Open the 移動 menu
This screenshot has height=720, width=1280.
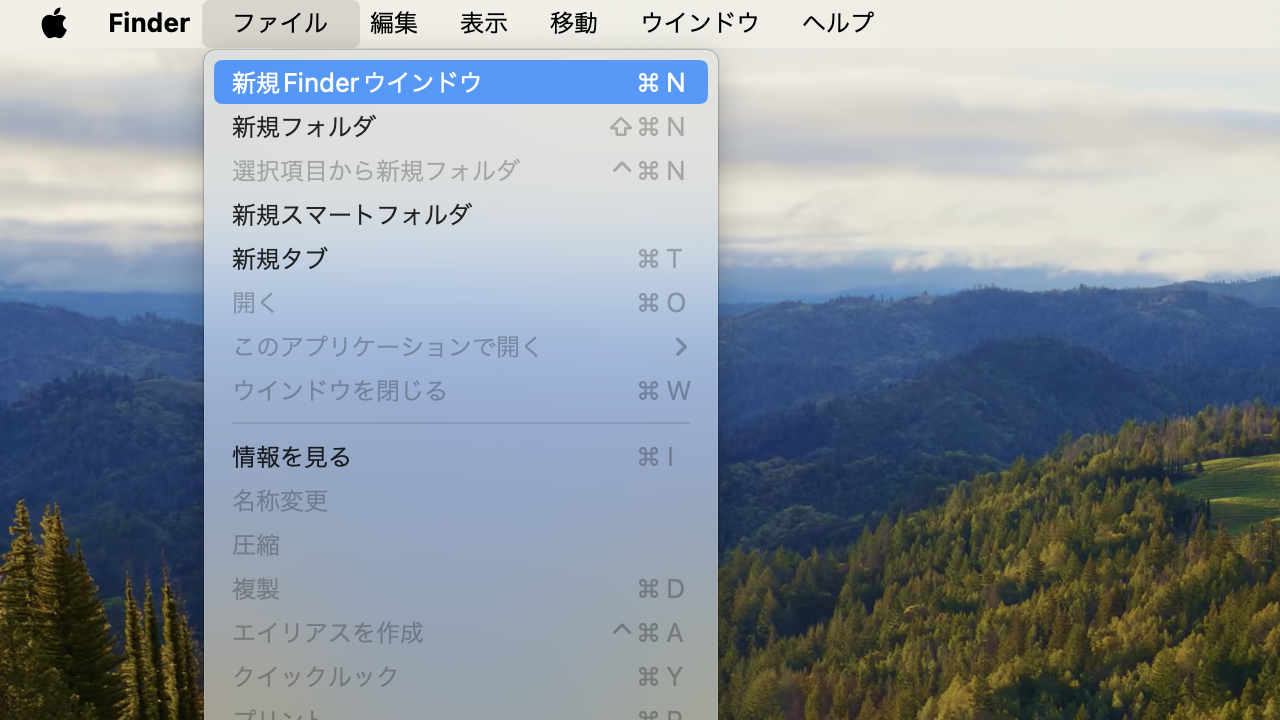point(574,22)
